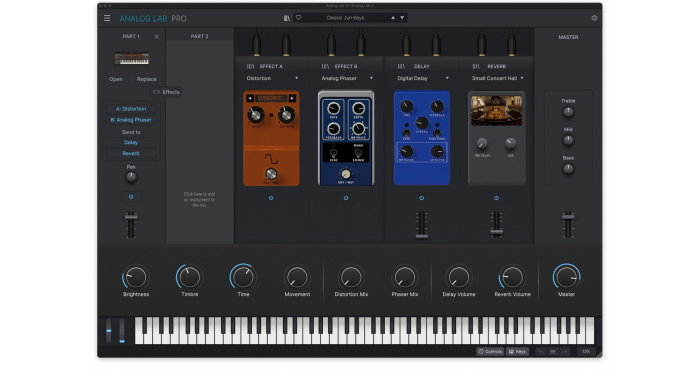Screen dimensions: 700x372
Task: Select the Master section header
Action: 568,37
